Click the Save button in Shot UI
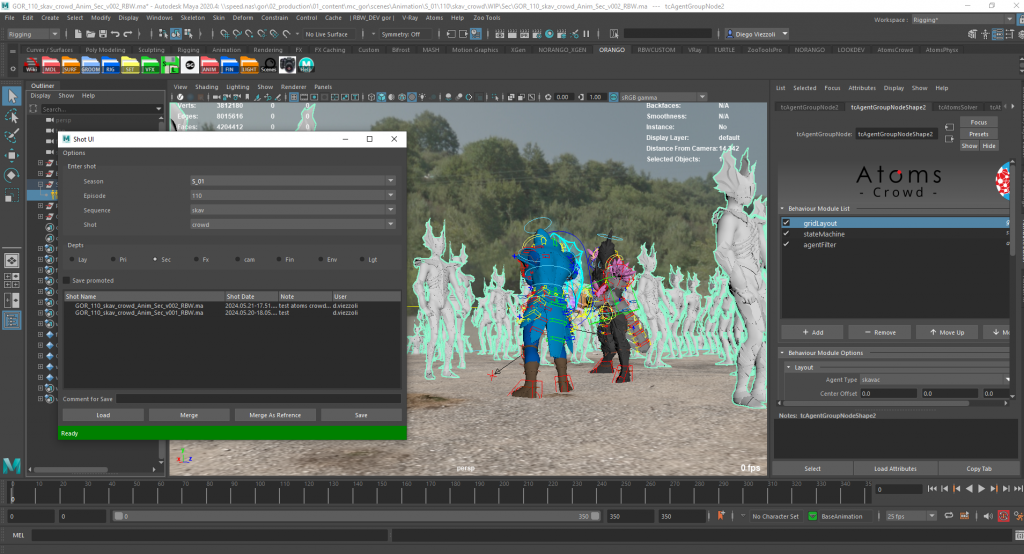Viewport: 1024px width, 554px height. (361, 415)
